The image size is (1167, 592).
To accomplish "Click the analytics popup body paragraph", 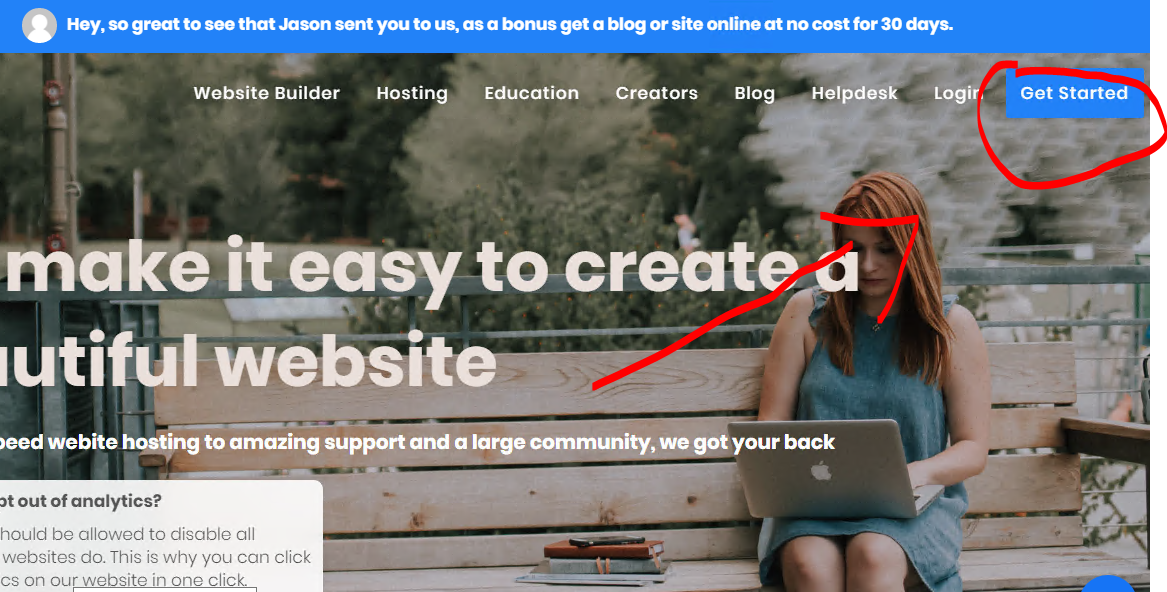I will pyautogui.click(x=156, y=557).
